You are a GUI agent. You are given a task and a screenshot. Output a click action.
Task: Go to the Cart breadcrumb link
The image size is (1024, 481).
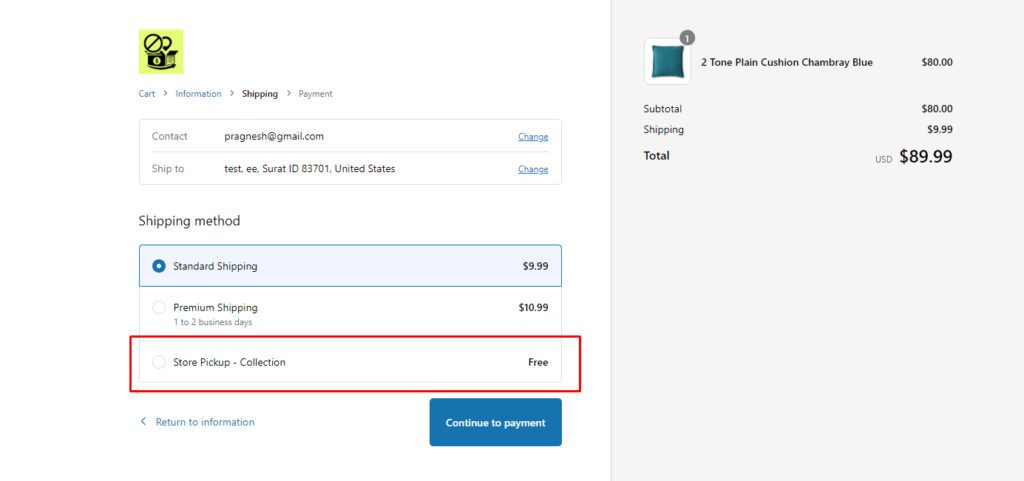click(x=147, y=94)
